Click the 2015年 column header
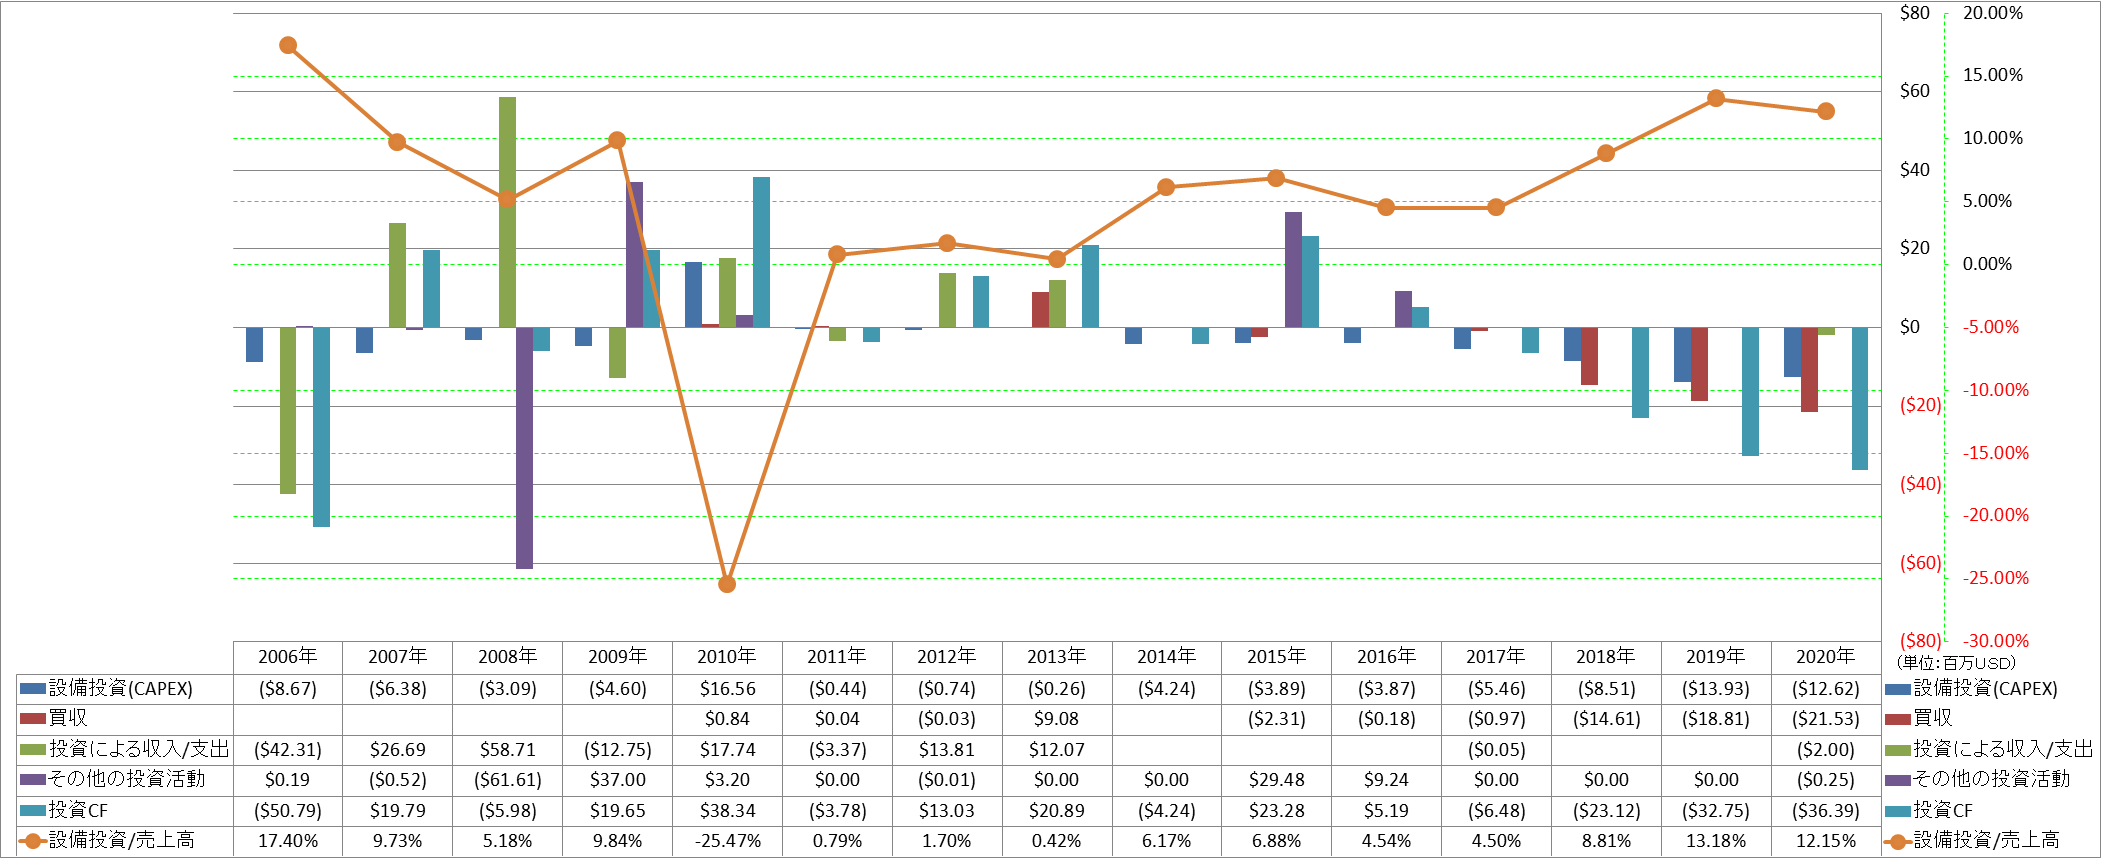 (1276, 657)
